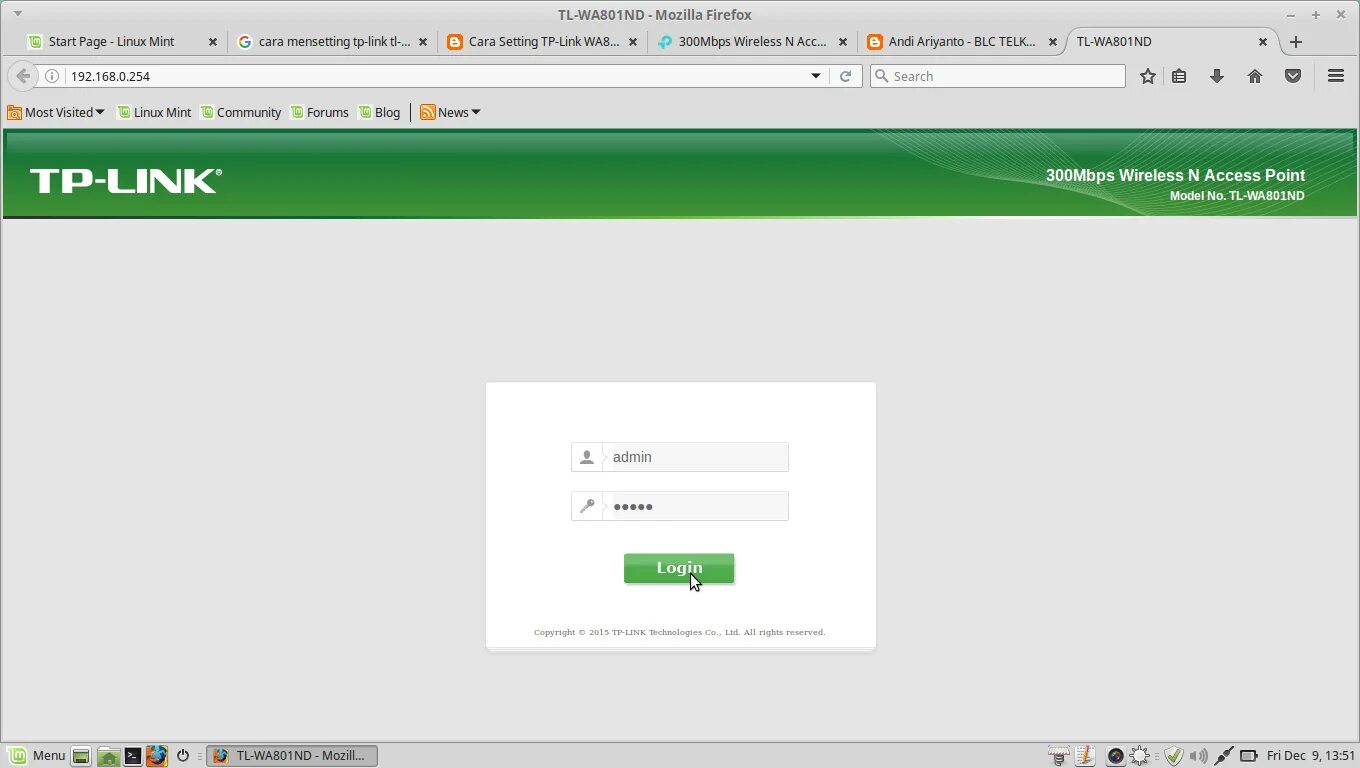Open the network connection tray icon

pos(1223,756)
